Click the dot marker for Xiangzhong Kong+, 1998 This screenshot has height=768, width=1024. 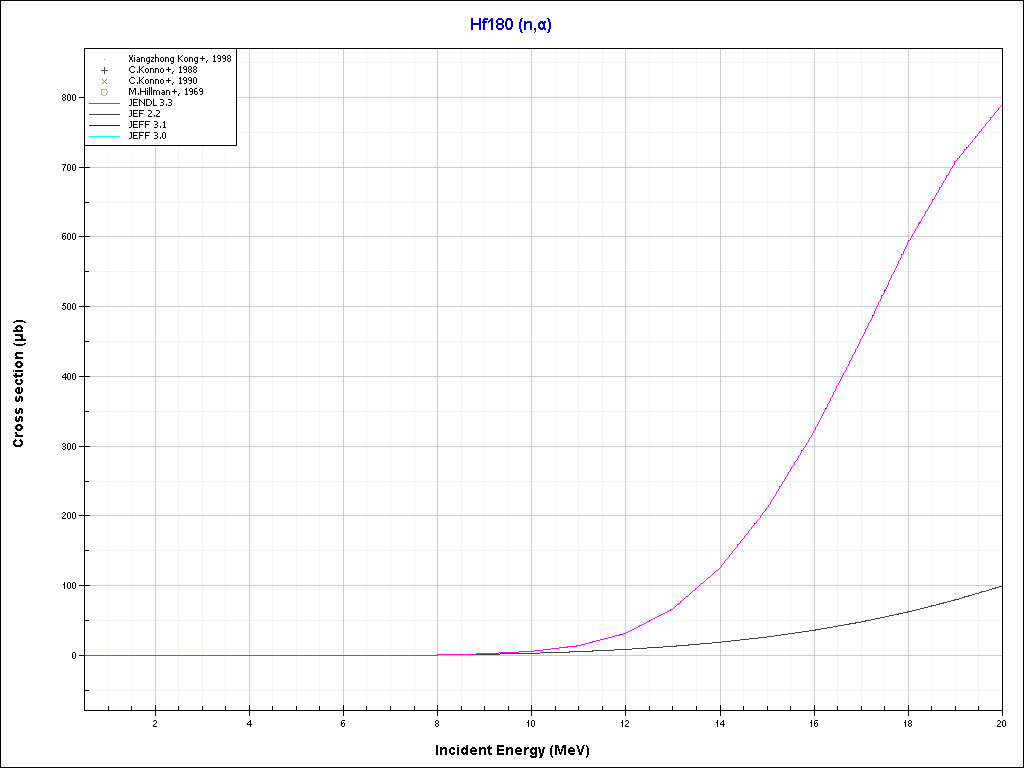click(104, 59)
